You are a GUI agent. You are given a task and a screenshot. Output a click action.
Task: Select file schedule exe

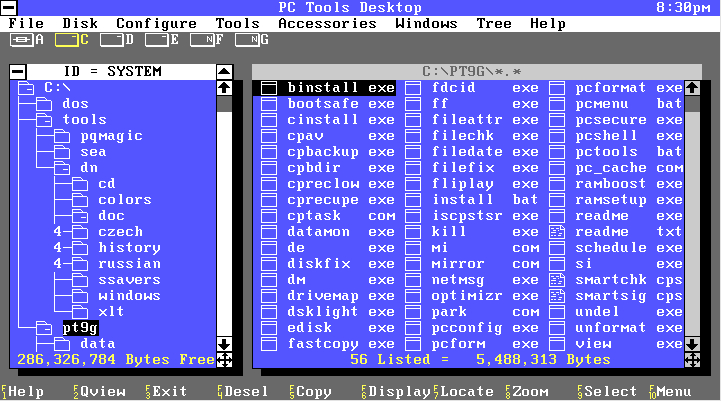tap(616, 248)
